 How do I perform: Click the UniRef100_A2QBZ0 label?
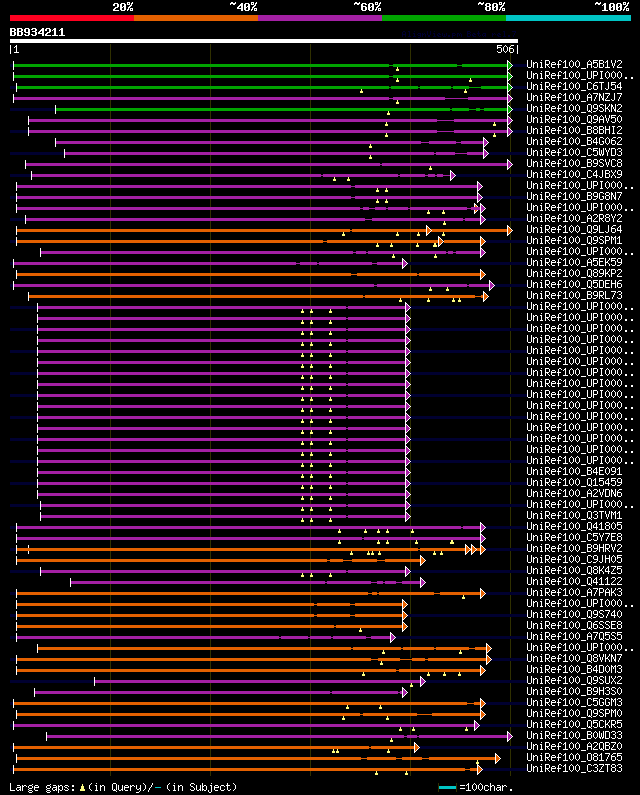tap(574, 746)
